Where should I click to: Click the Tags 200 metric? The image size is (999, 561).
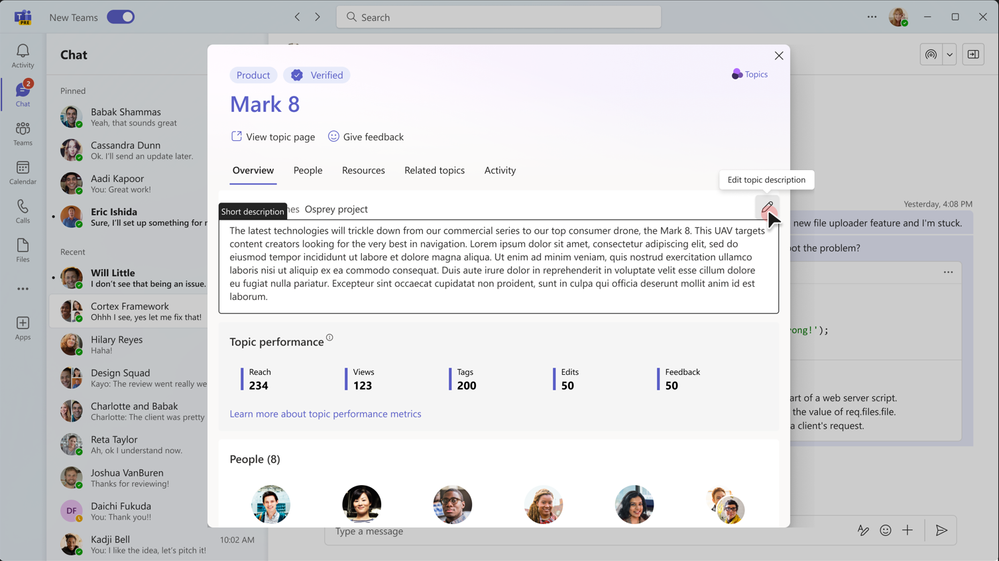pyautogui.click(x=463, y=379)
